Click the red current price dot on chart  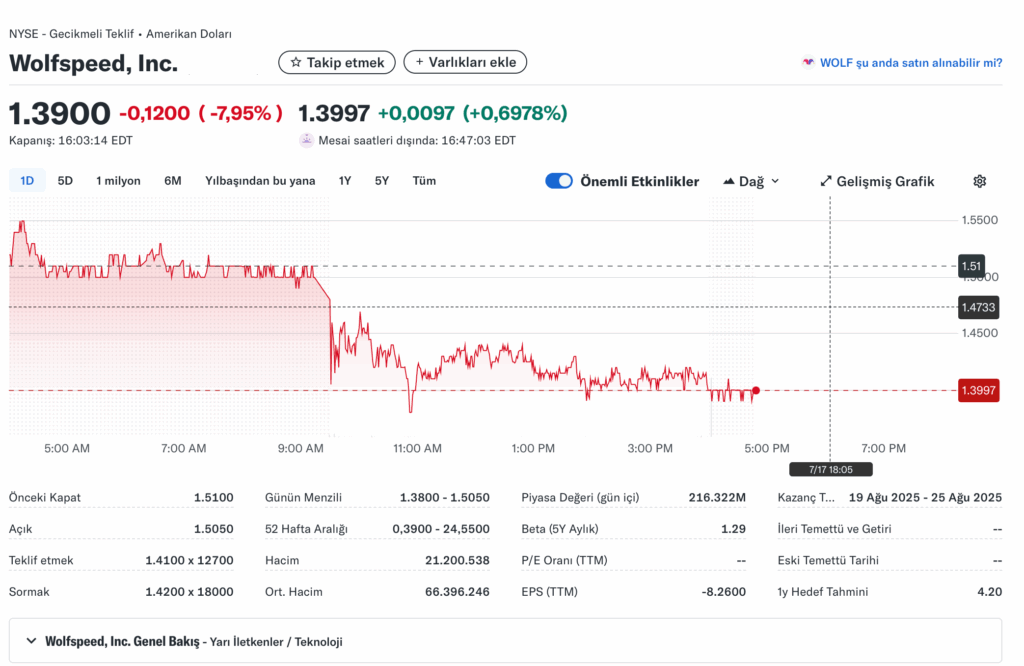click(x=756, y=390)
